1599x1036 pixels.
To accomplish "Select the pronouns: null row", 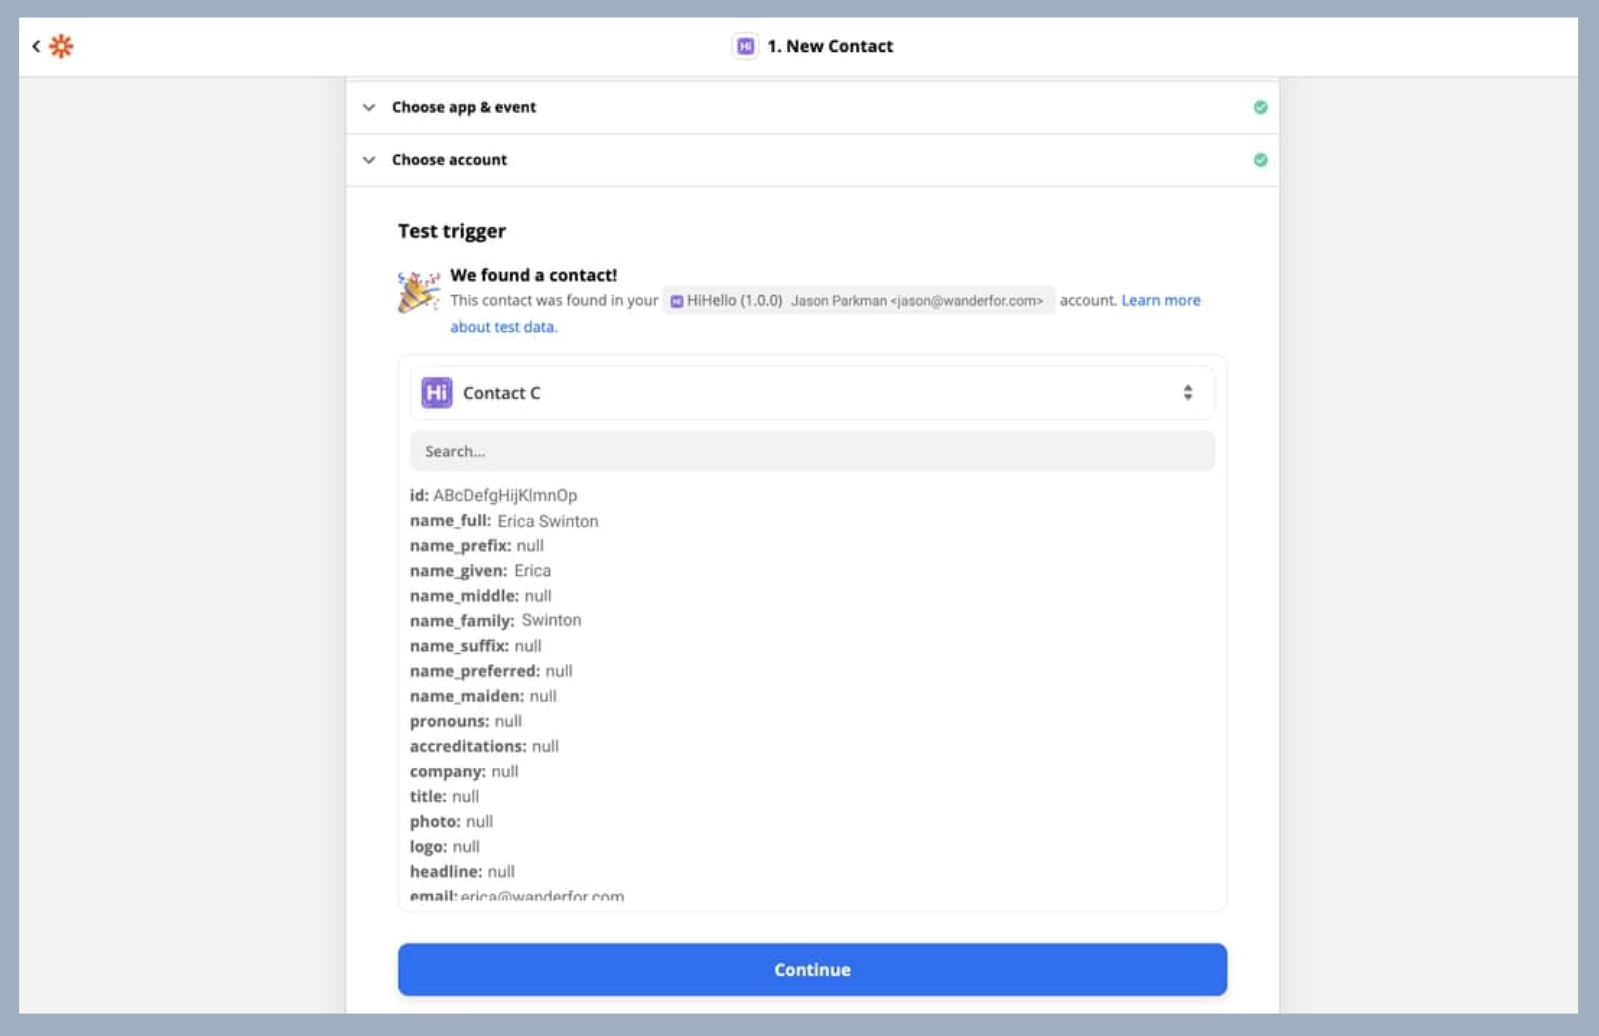I will pyautogui.click(x=466, y=721).
